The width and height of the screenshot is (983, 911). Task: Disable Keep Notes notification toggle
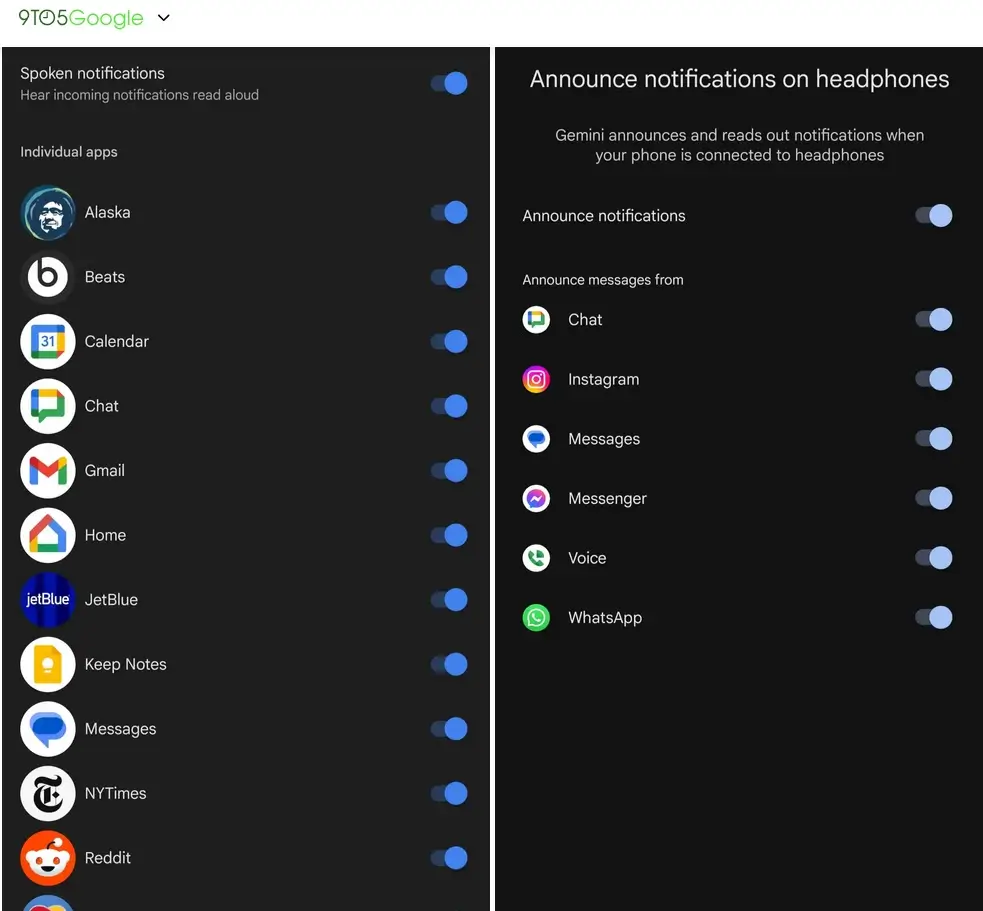pyautogui.click(x=449, y=665)
